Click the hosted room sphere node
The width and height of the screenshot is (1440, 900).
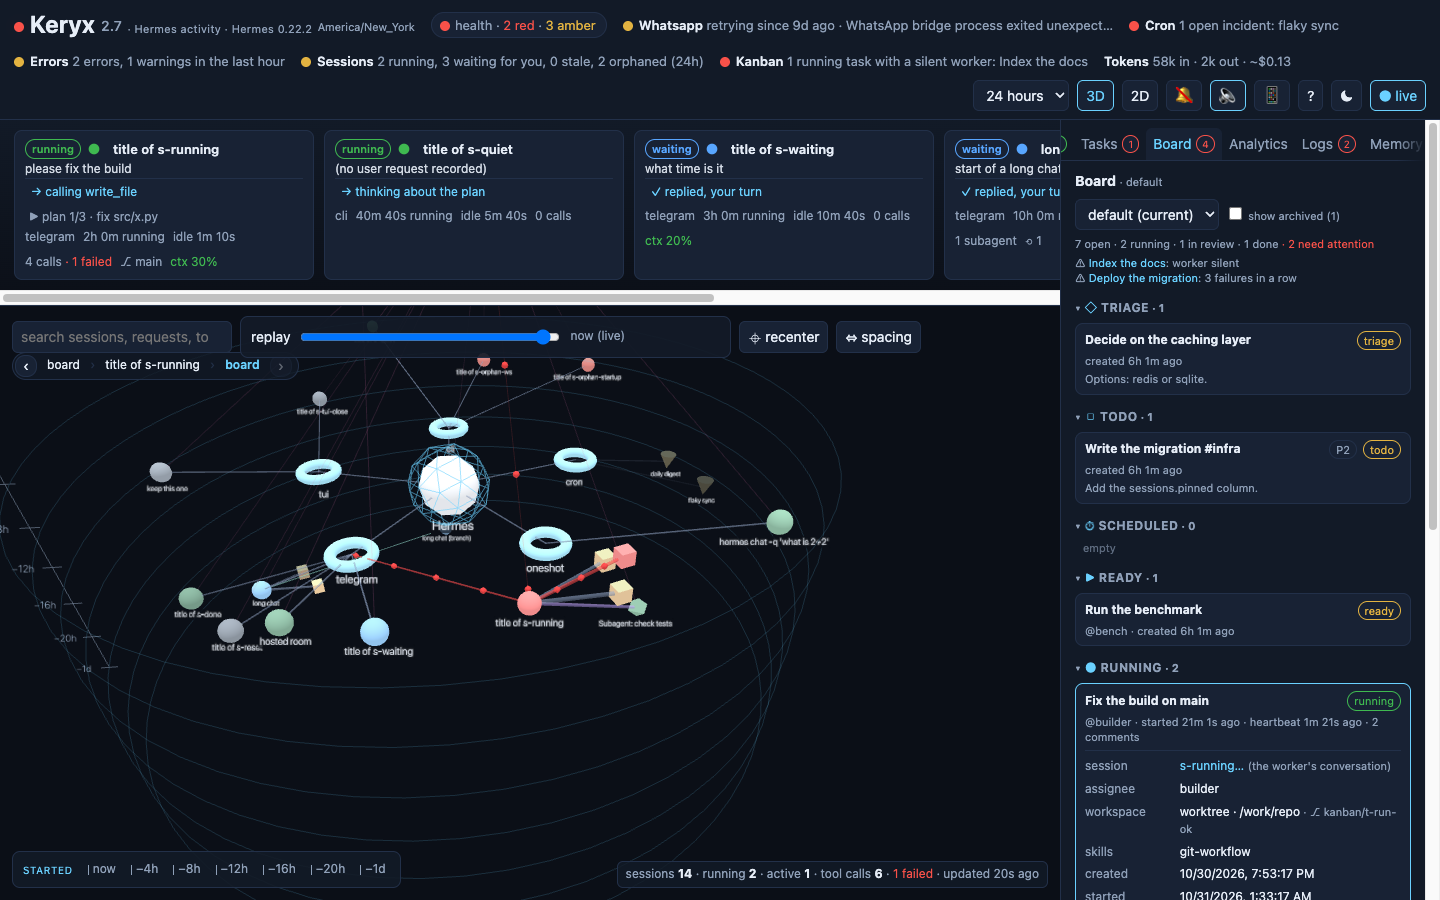click(x=279, y=622)
